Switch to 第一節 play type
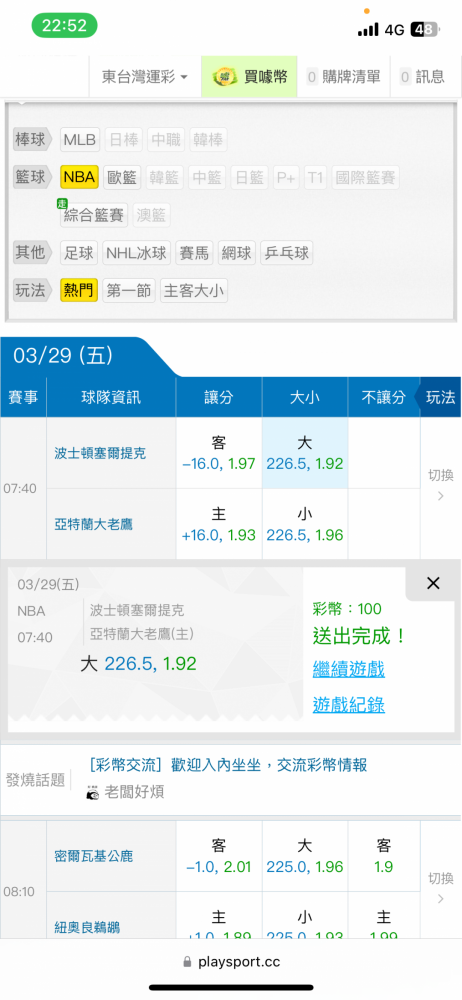 click(x=129, y=291)
